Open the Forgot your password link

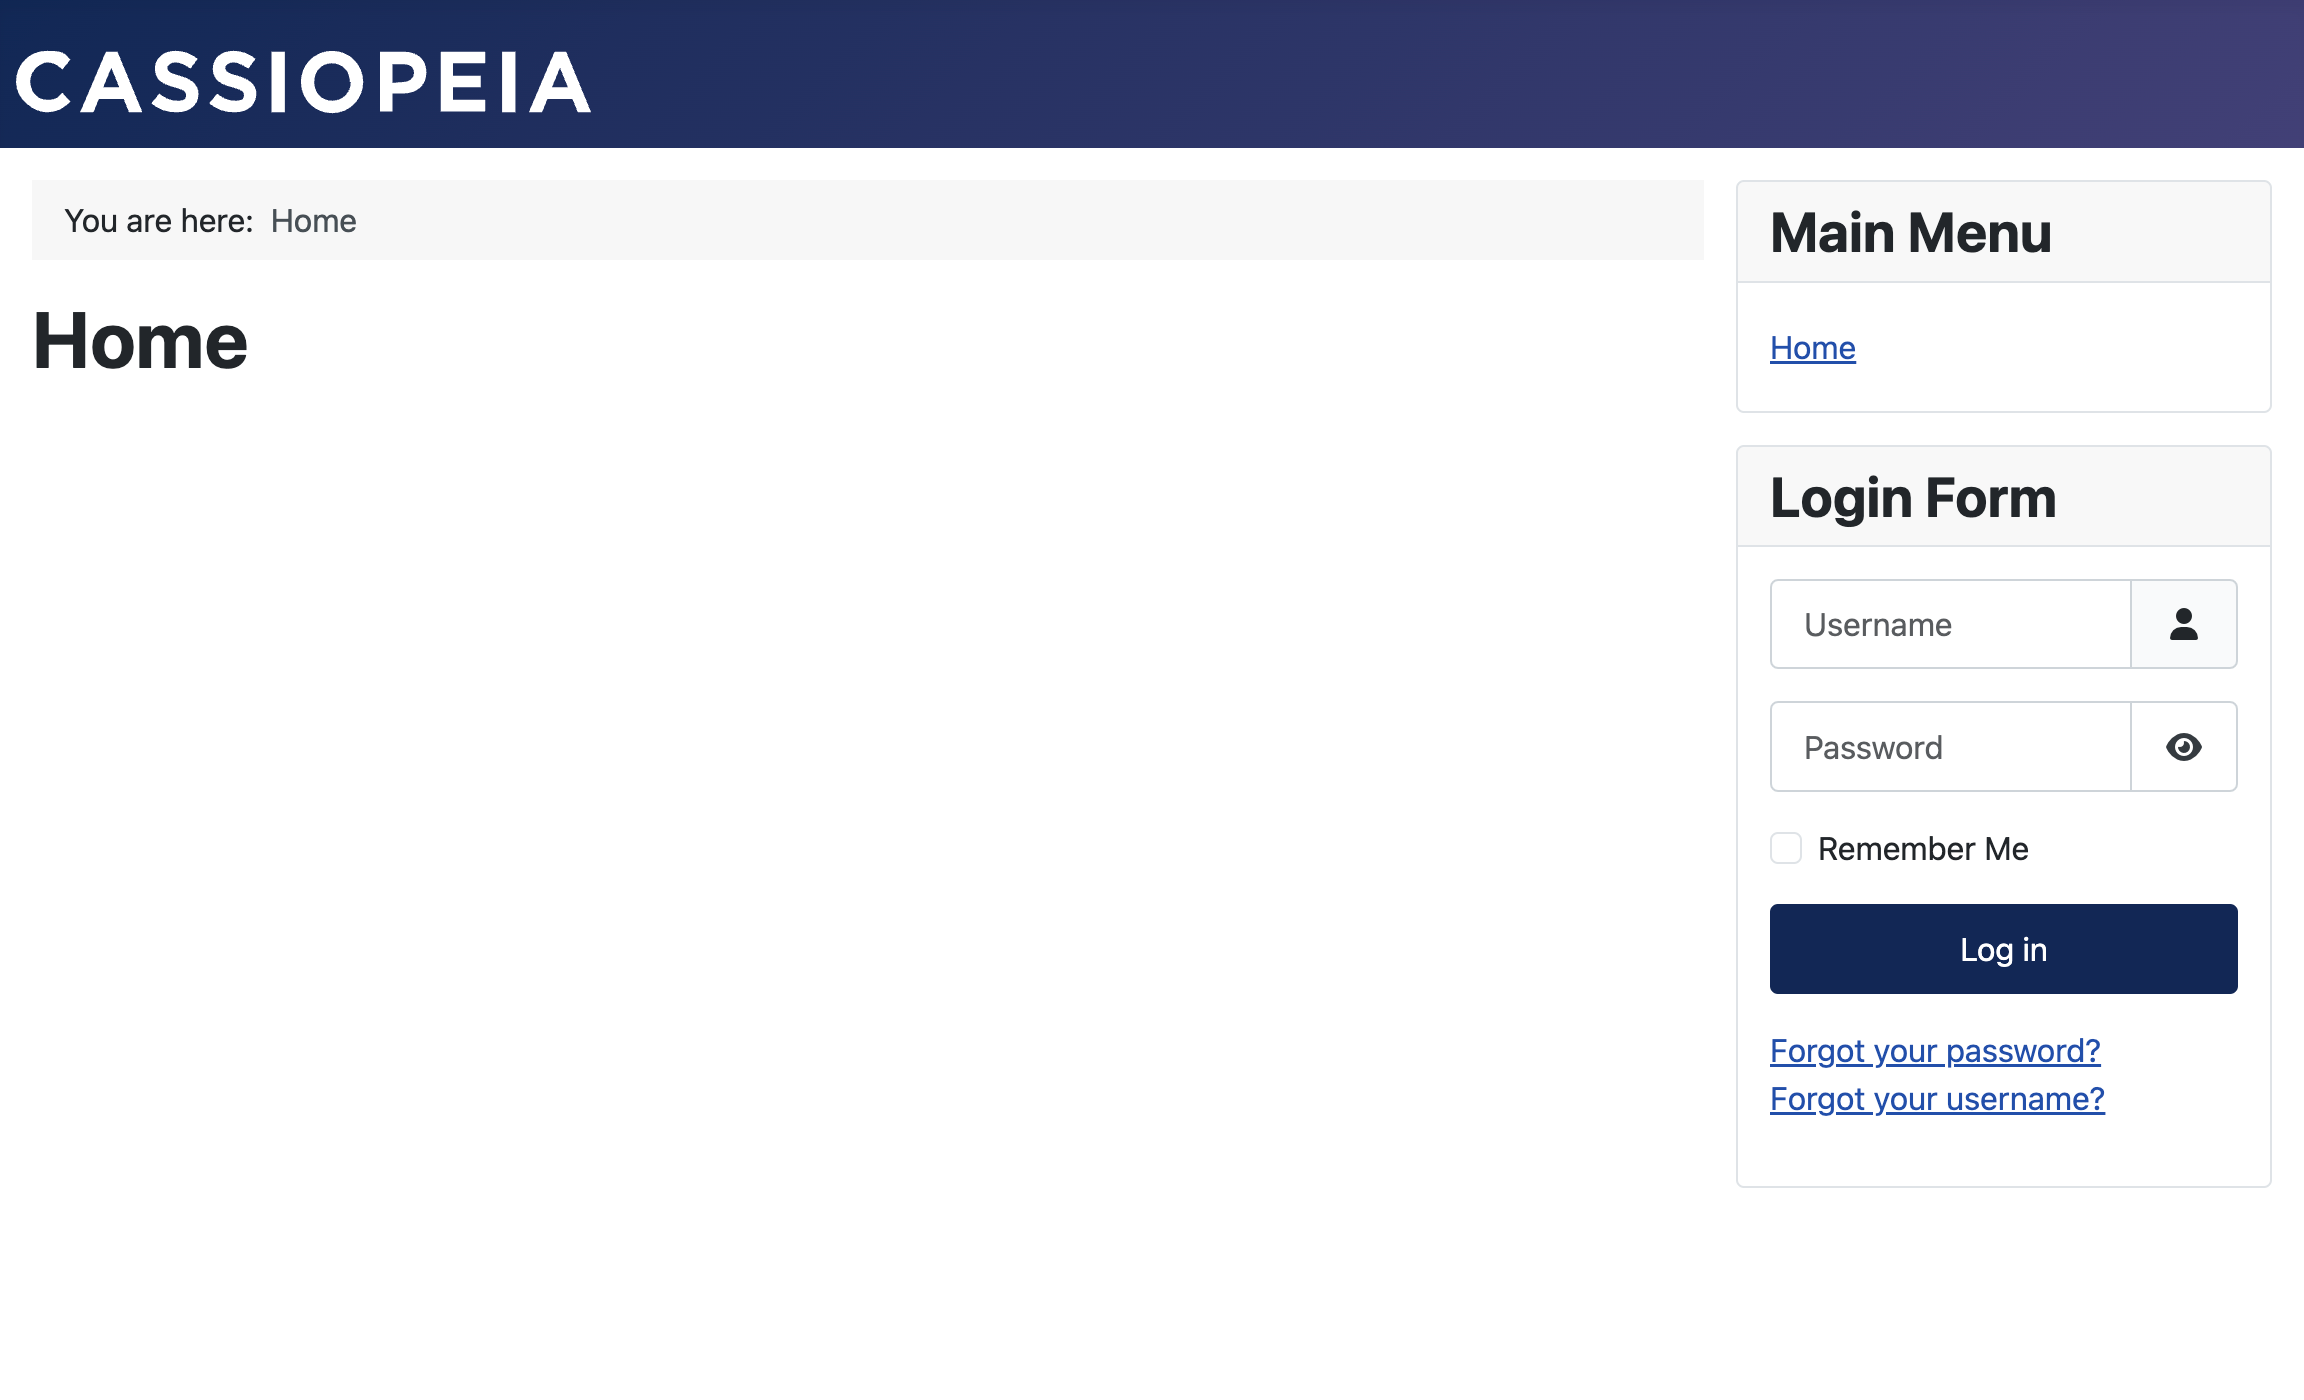point(1935,1051)
